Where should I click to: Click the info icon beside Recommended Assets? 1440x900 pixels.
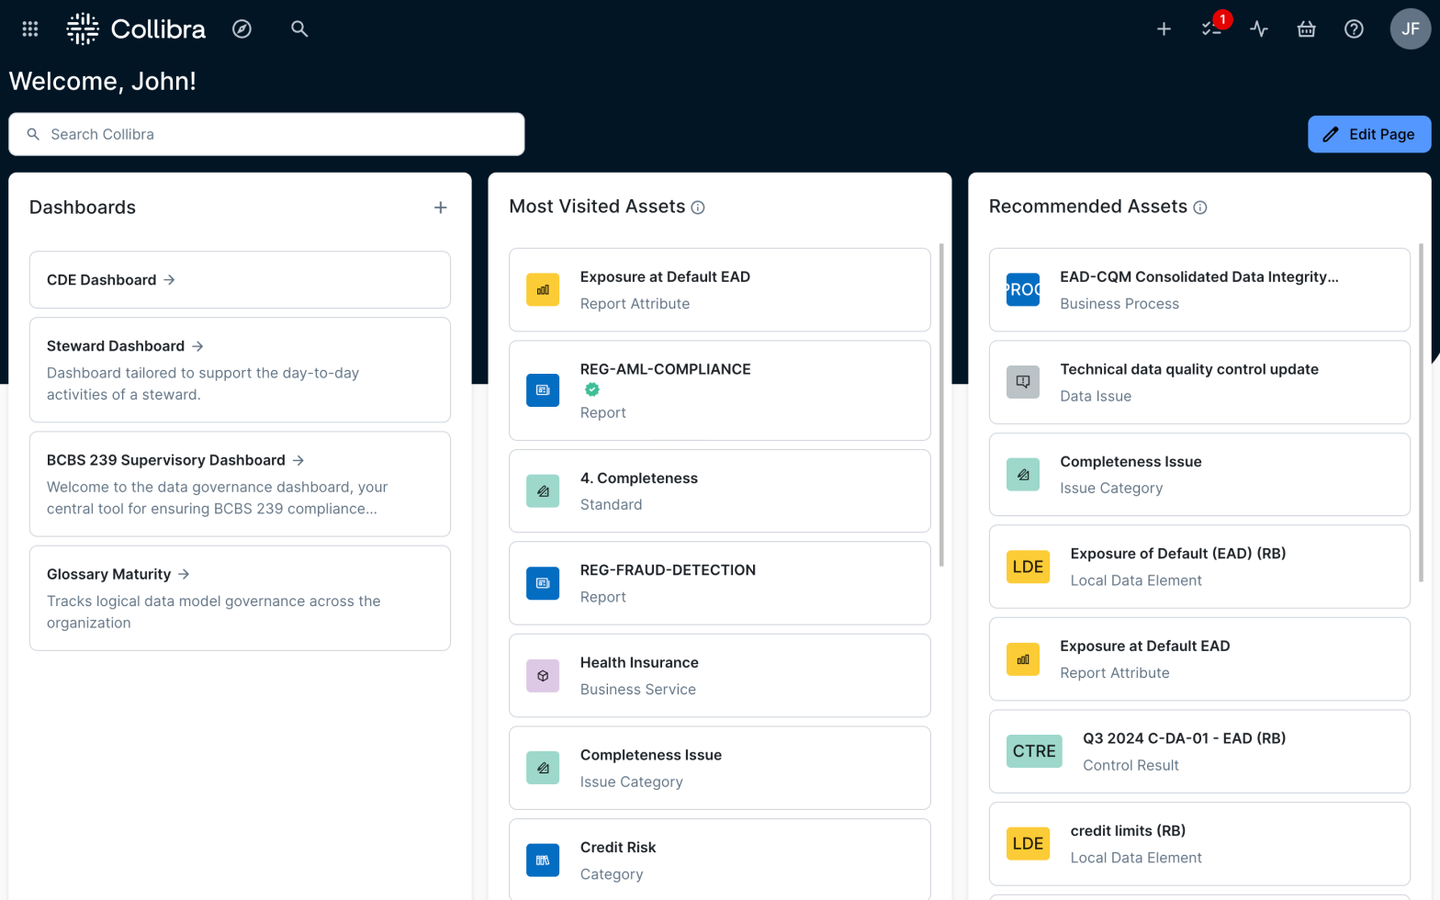pos(1201,207)
